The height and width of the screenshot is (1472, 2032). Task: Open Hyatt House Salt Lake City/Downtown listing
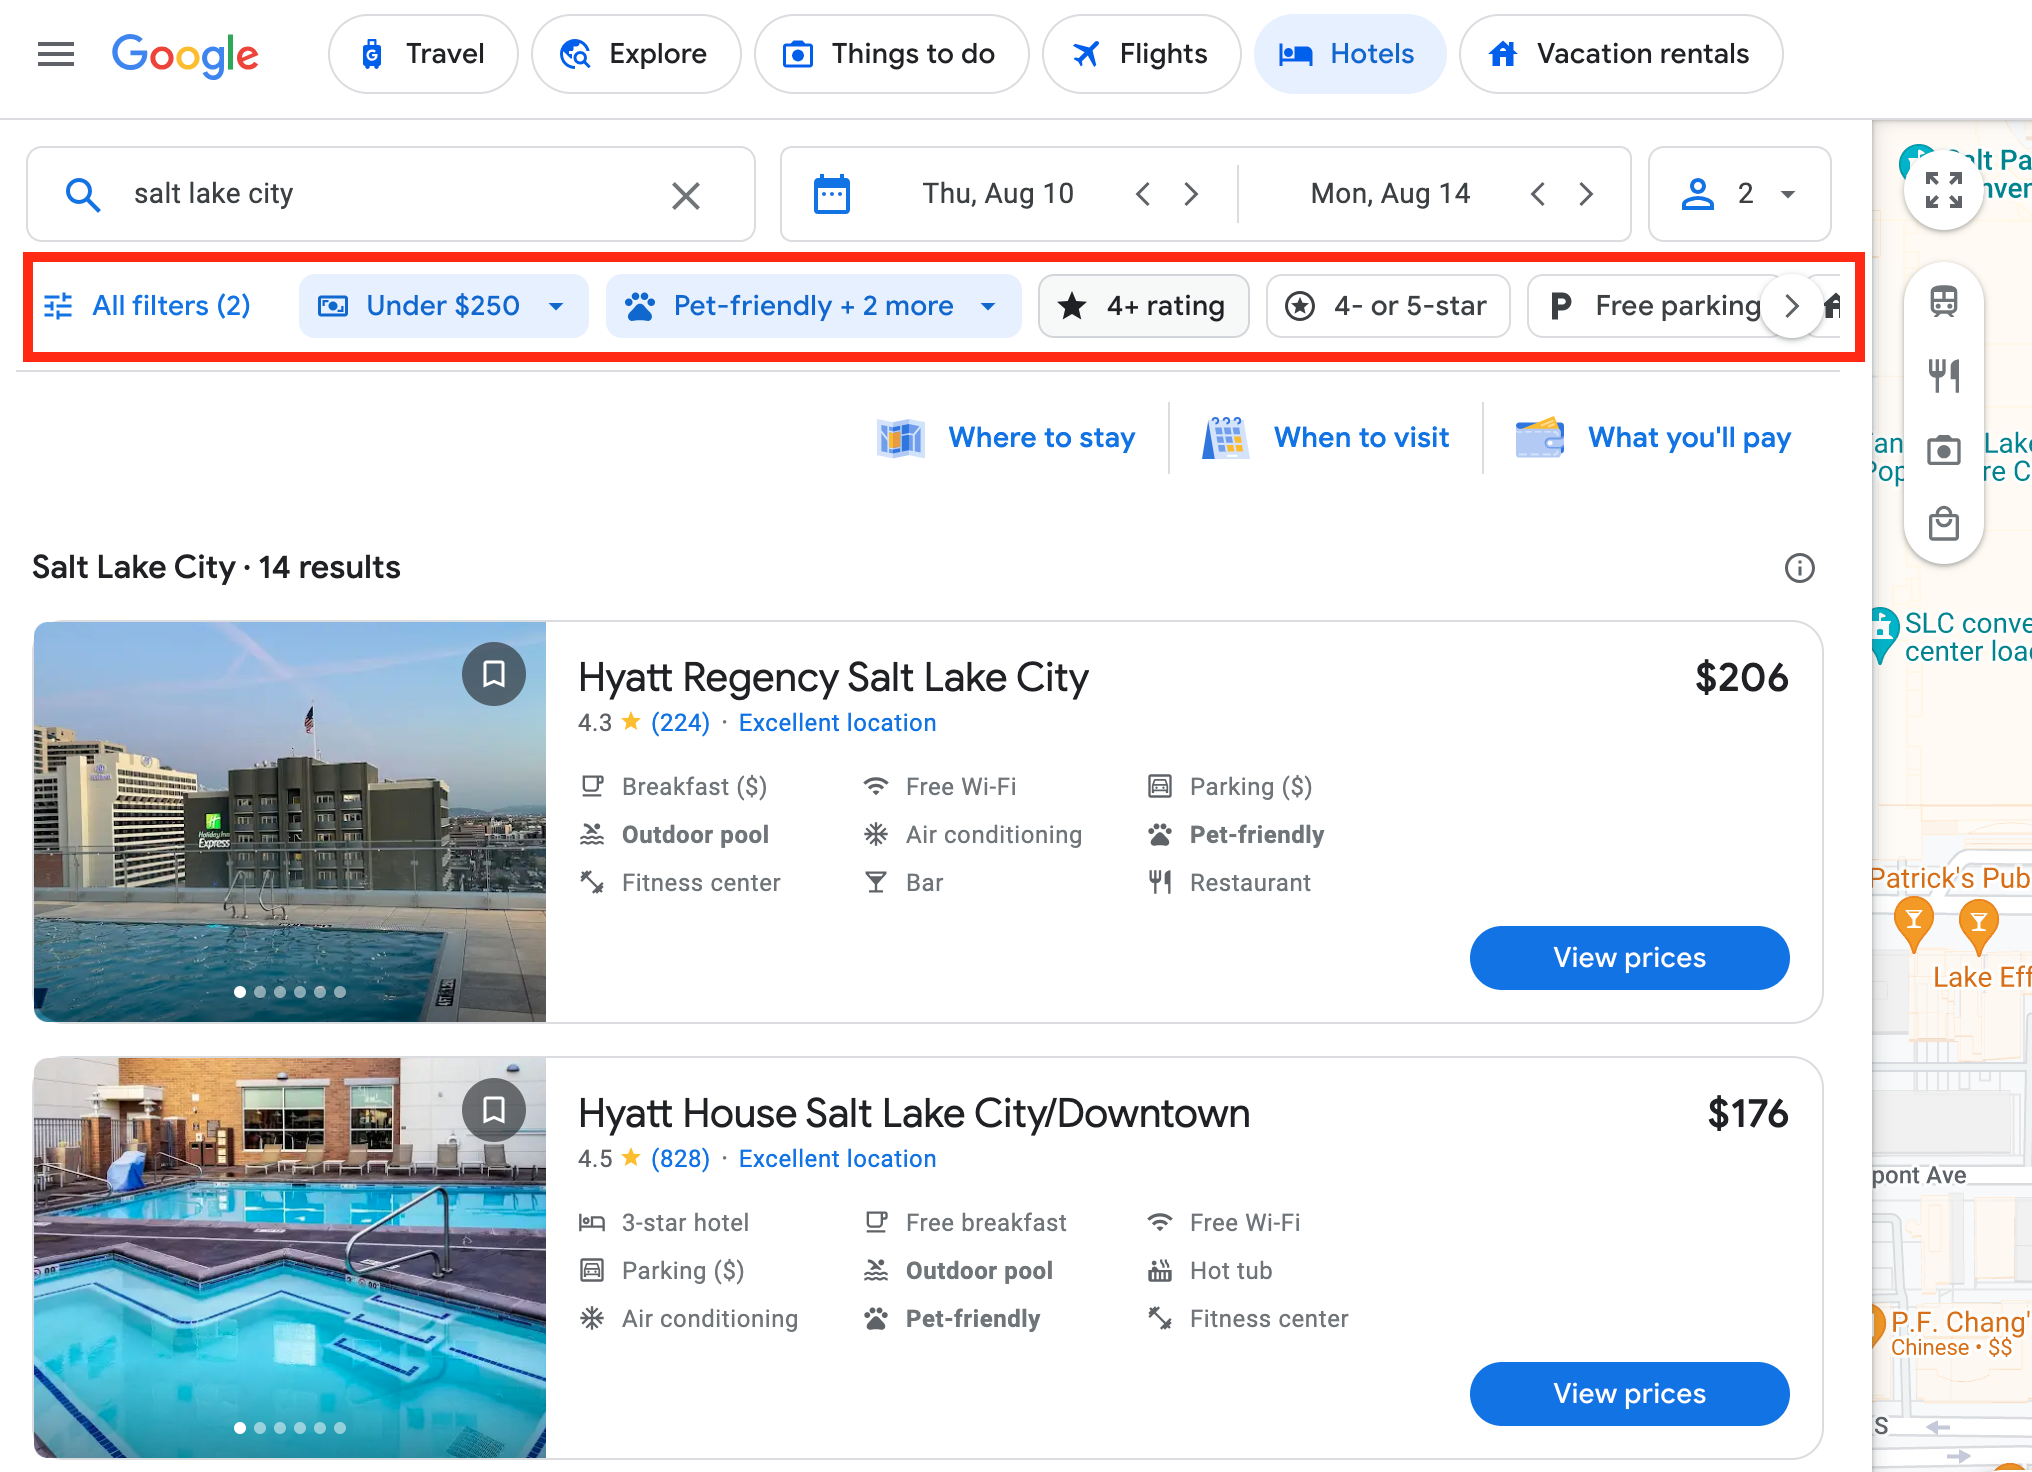coord(914,1114)
